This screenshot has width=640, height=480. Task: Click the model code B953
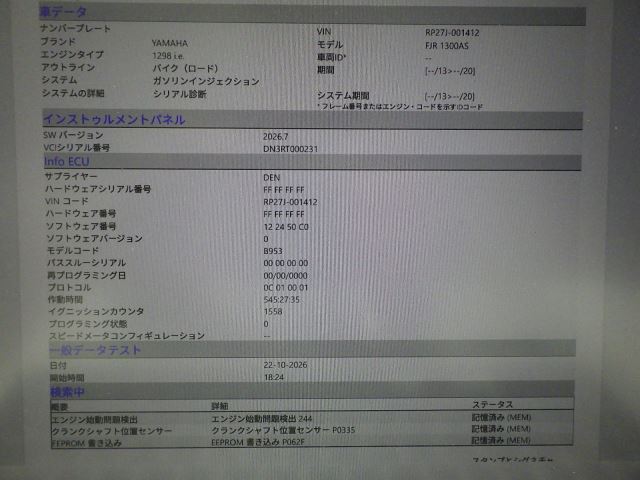(x=273, y=251)
